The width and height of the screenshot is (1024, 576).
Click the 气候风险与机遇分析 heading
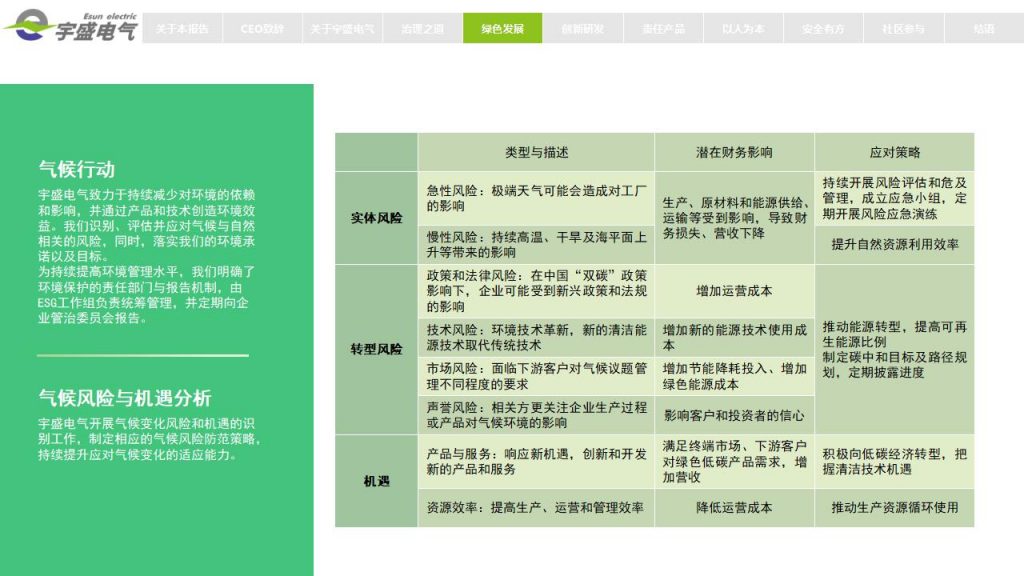125,398
